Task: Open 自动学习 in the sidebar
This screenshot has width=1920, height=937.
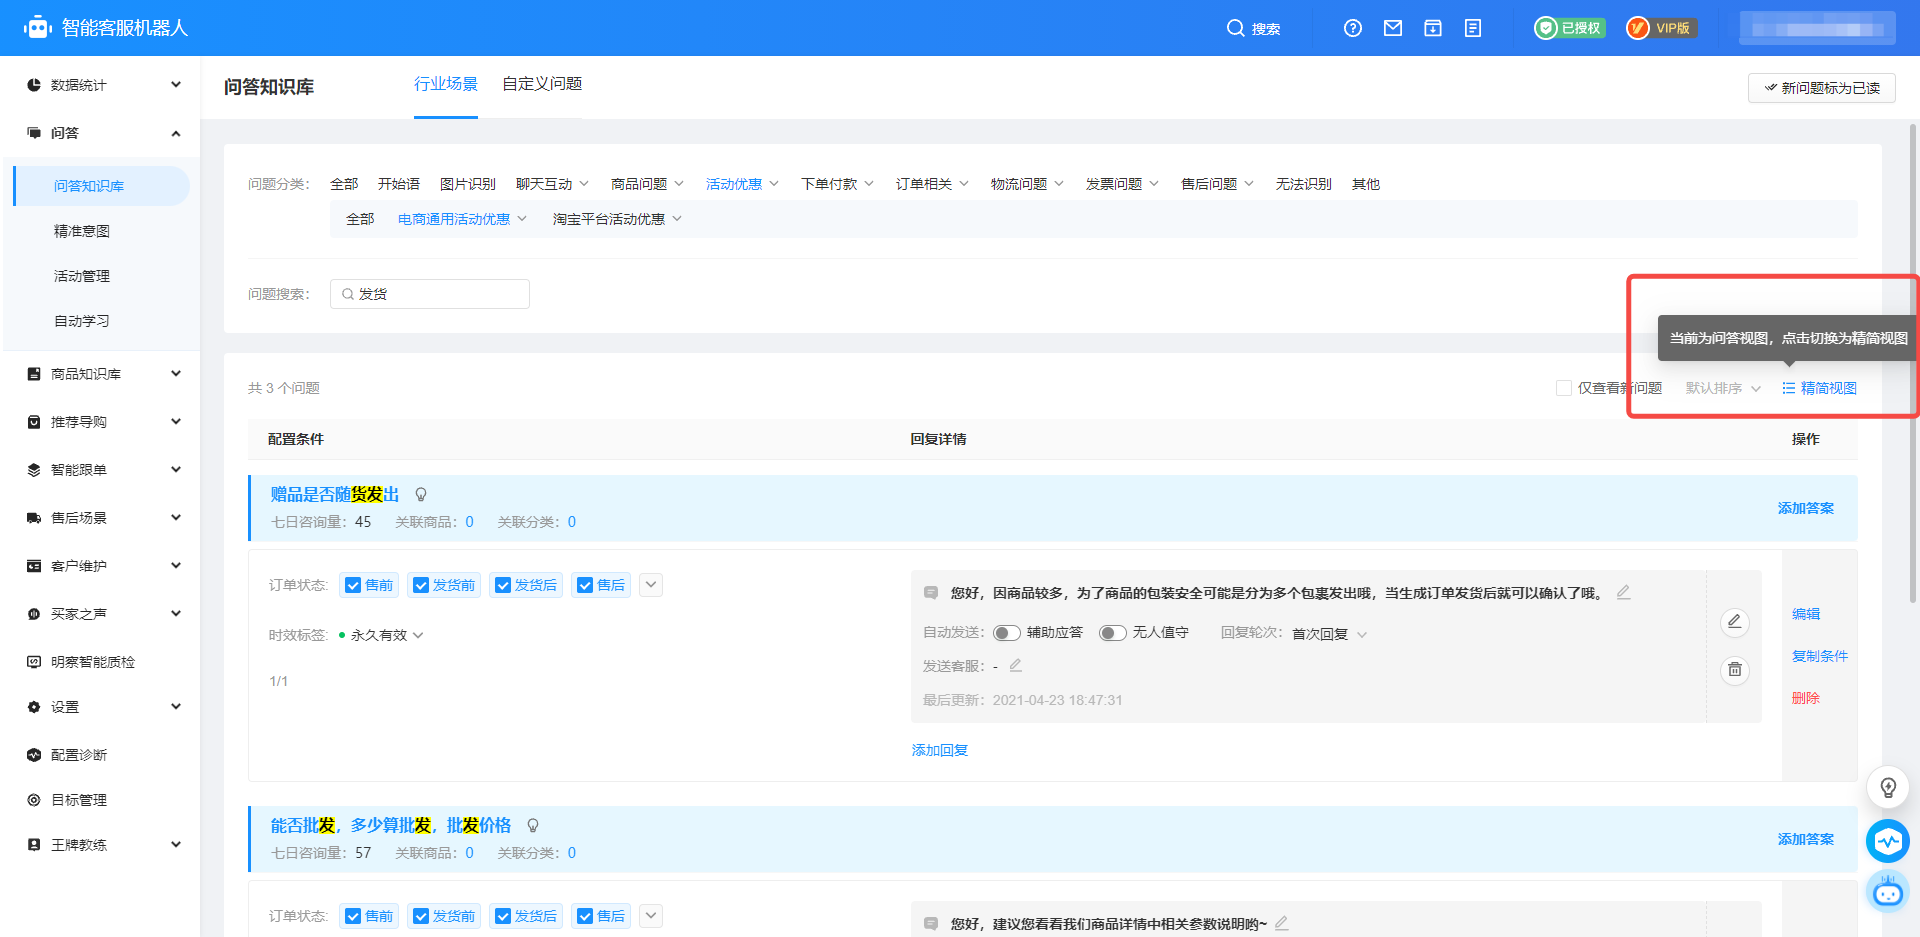Action: pos(82,321)
